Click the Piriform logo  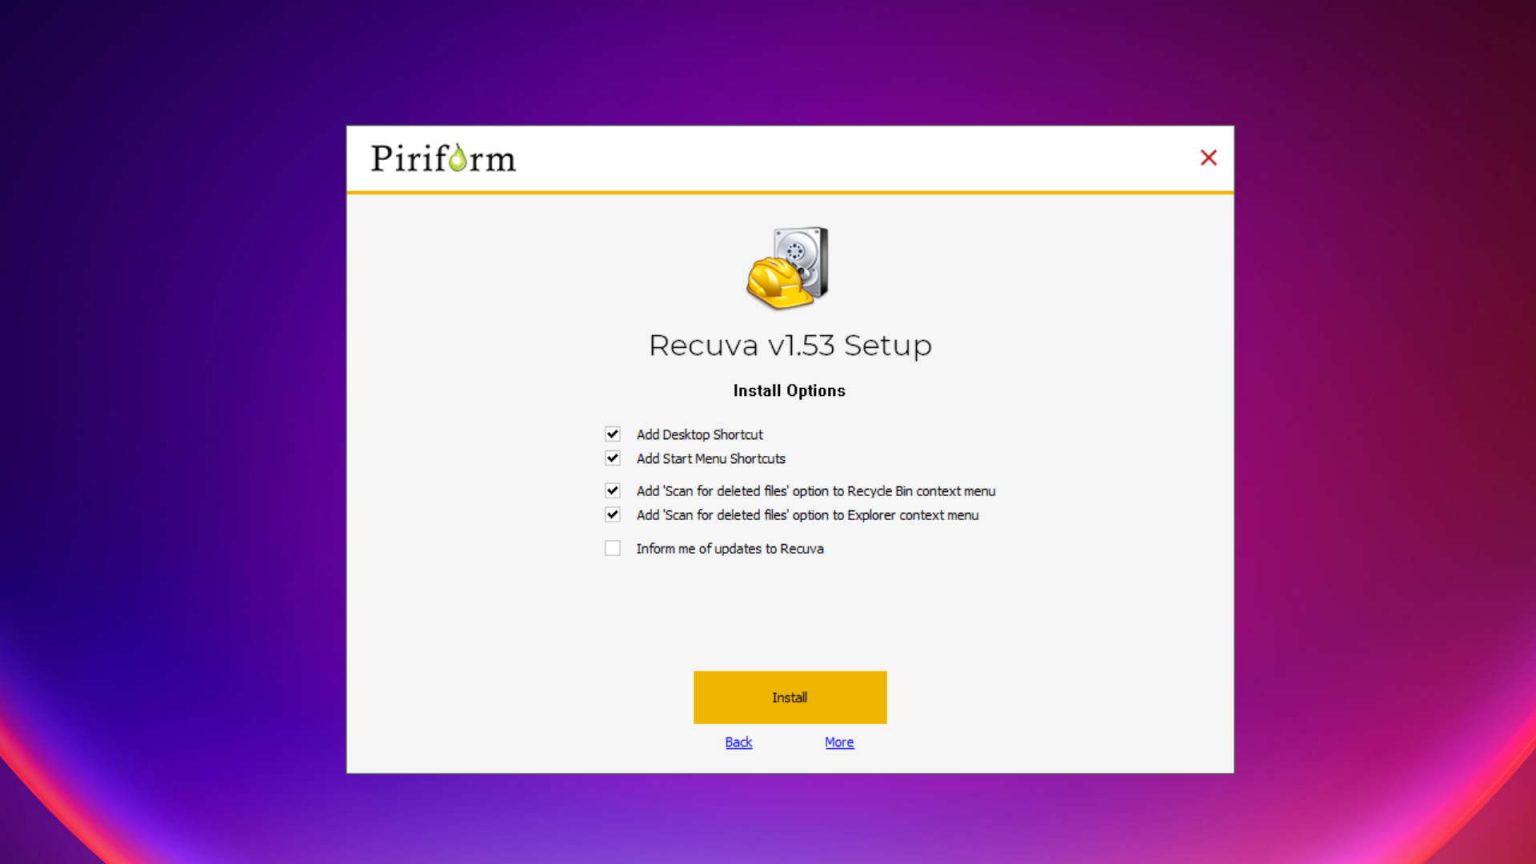coord(443,158)
